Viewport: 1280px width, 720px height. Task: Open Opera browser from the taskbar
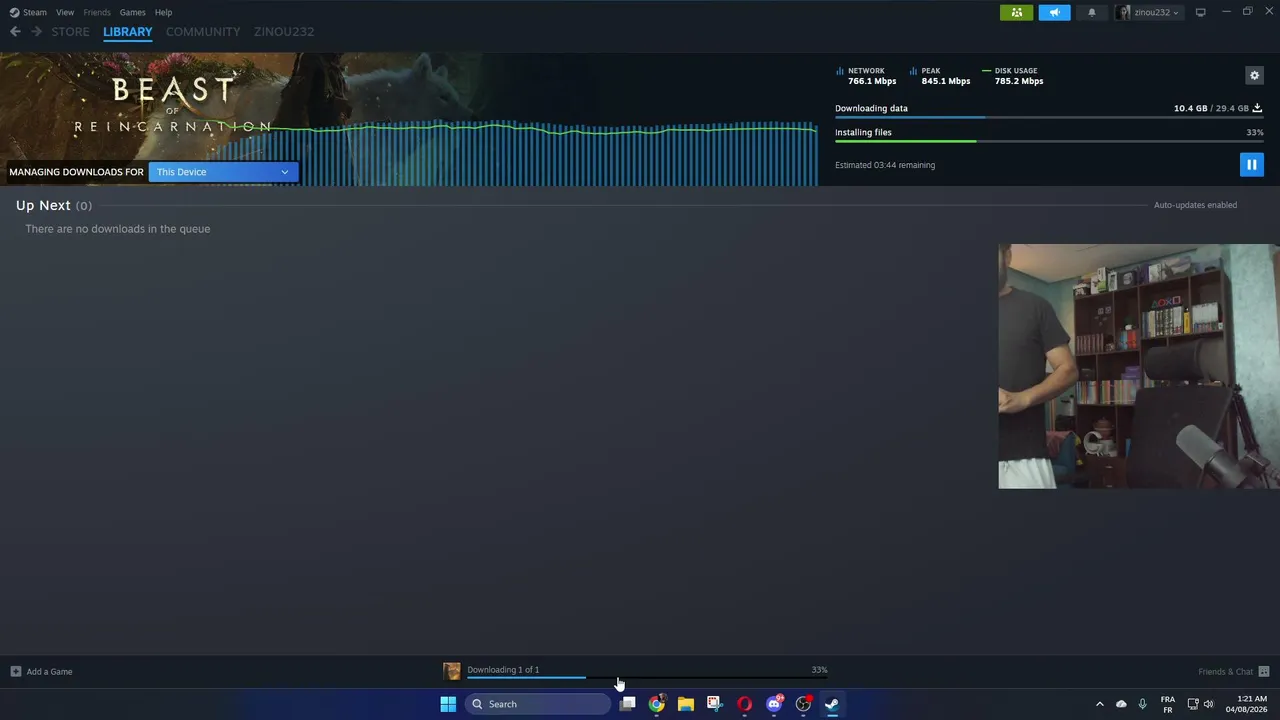(x=744, y=704)
